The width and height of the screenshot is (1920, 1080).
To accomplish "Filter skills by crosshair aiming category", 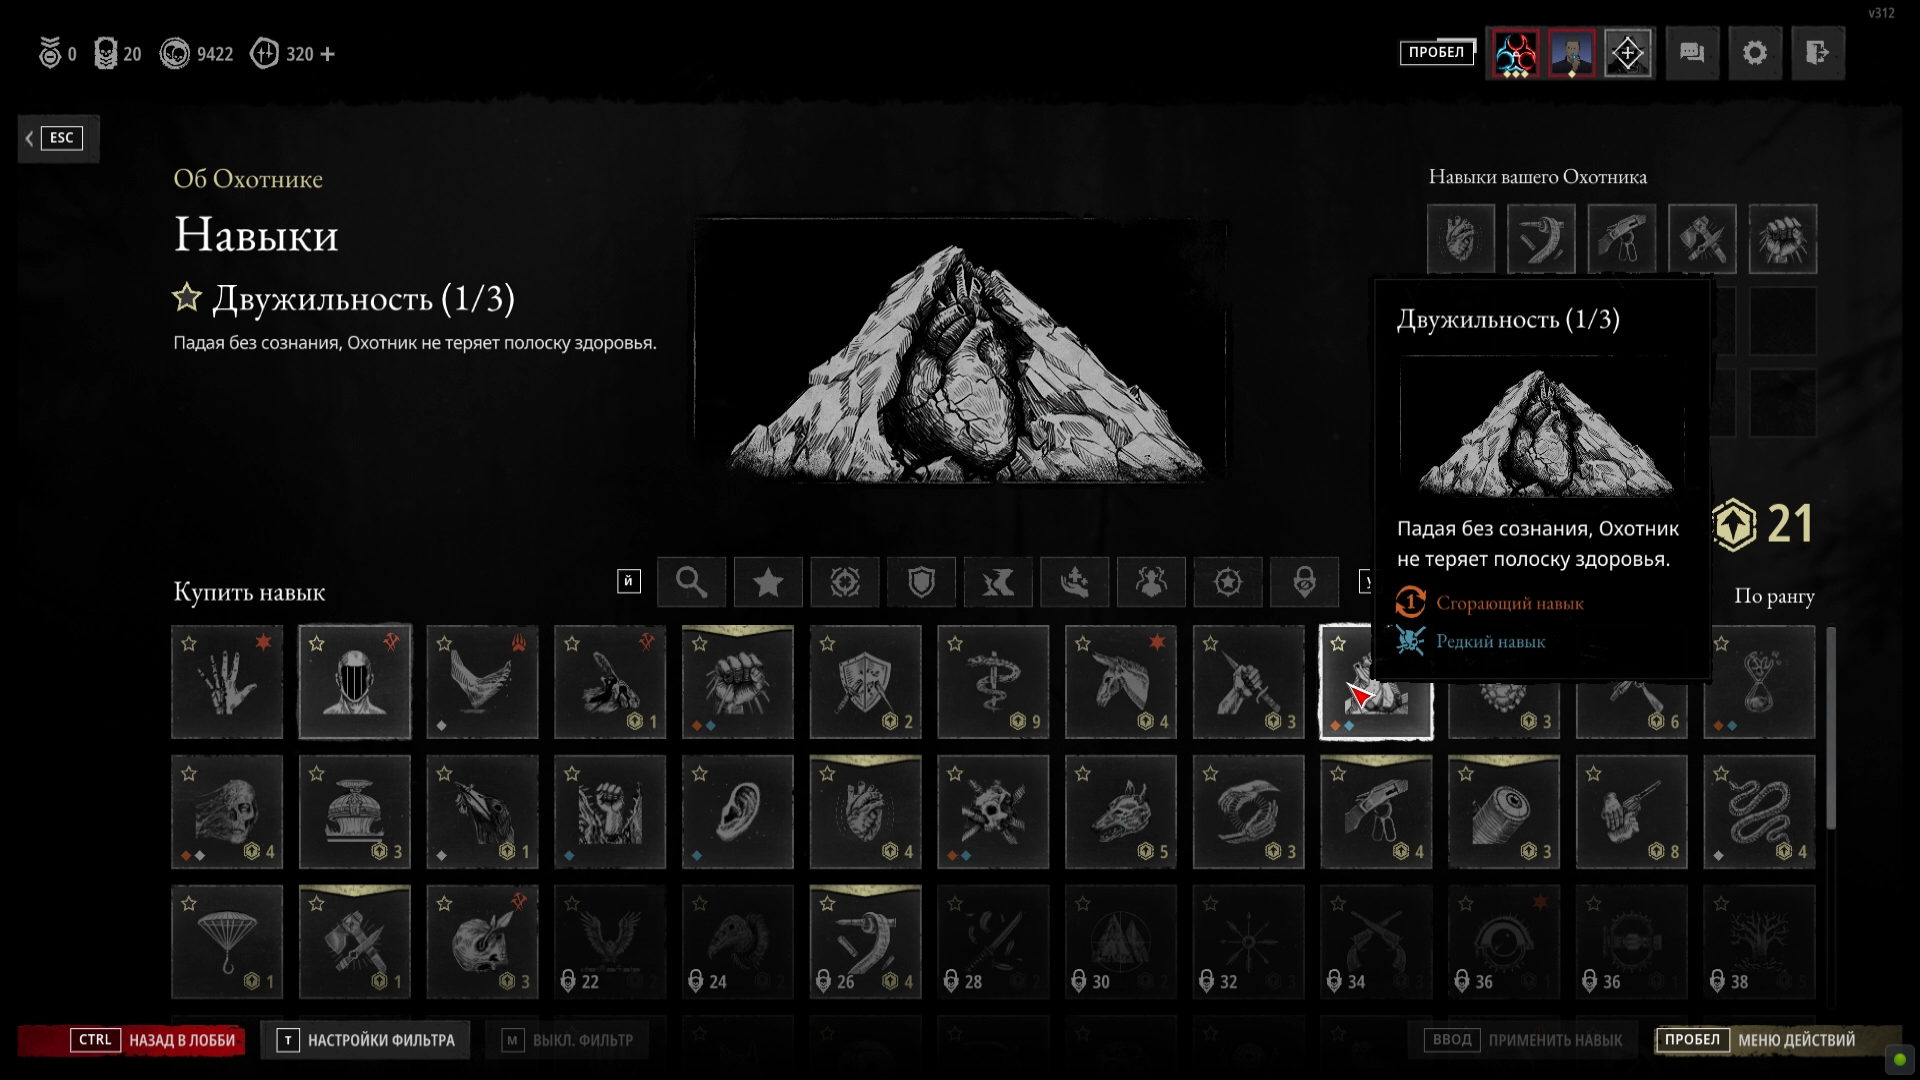I will tap(845, 582).
